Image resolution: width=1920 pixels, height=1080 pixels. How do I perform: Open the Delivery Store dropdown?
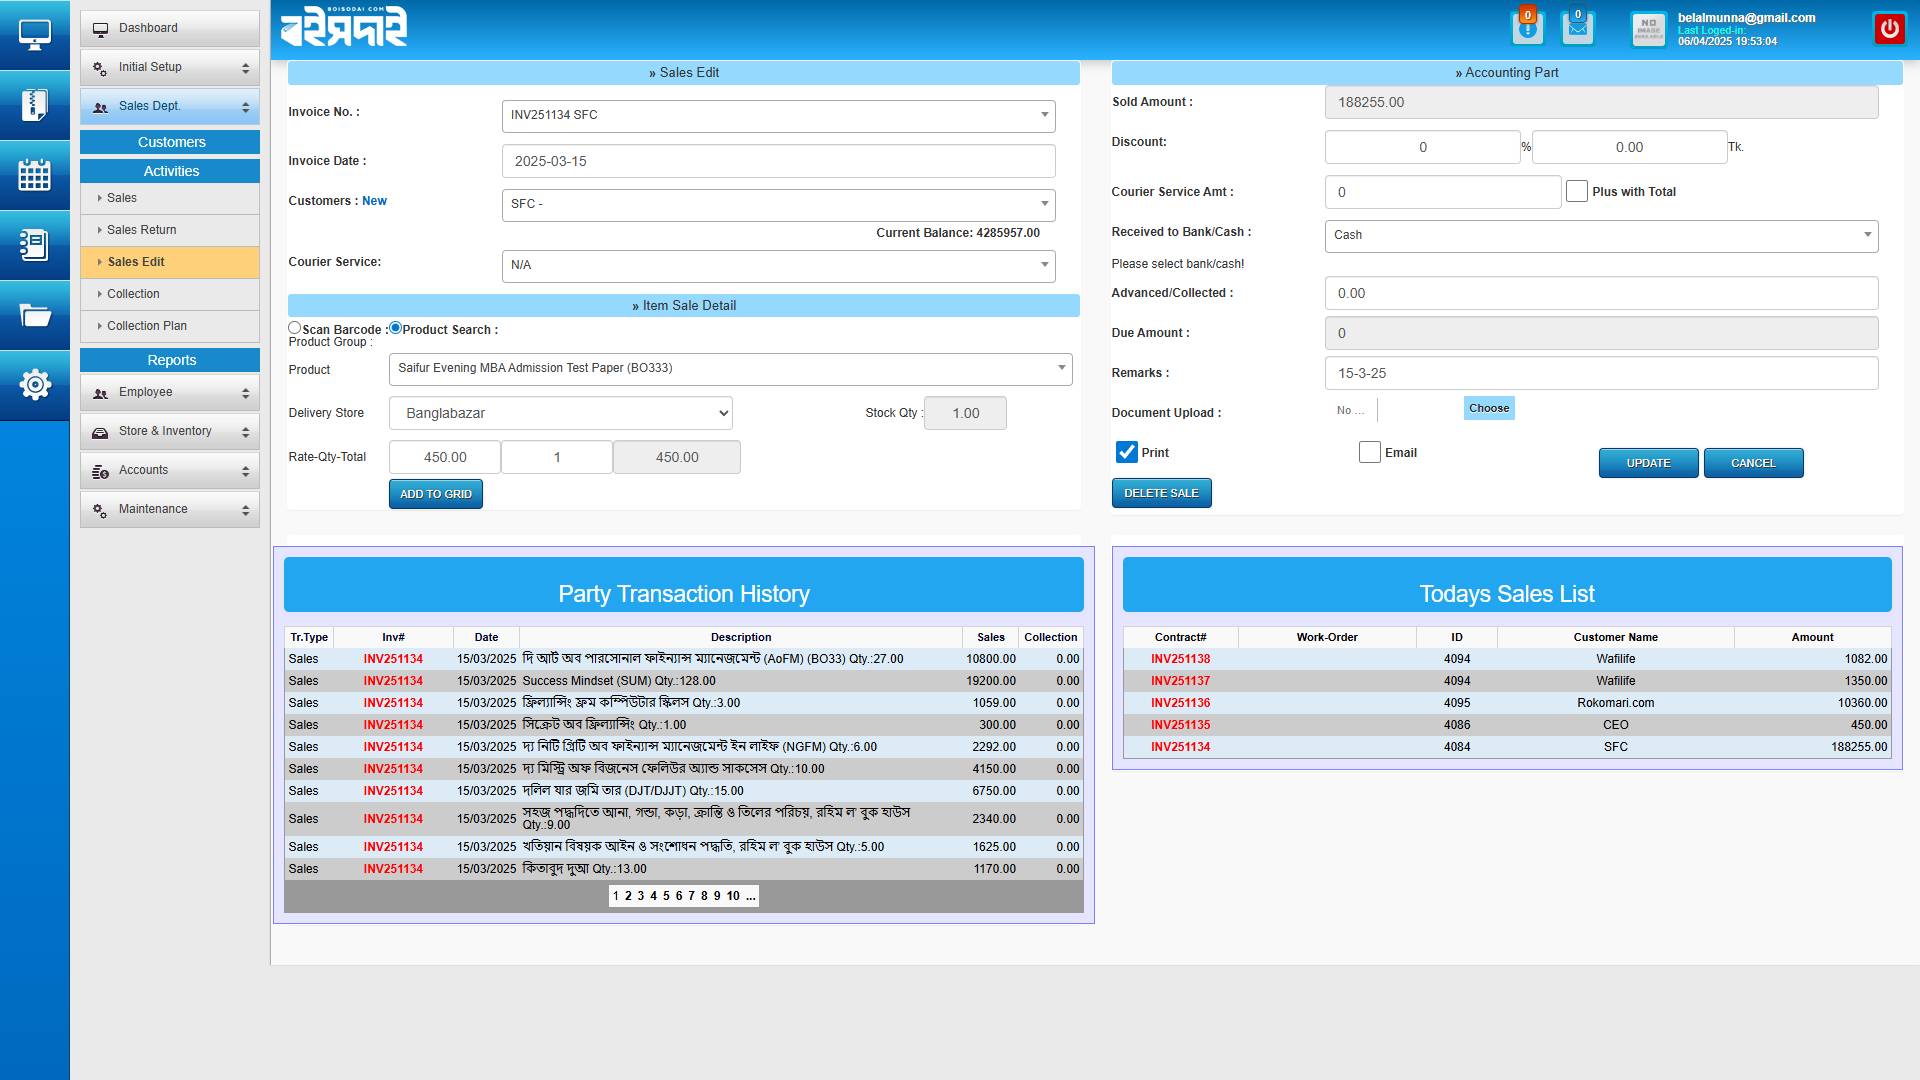click(560, 413)
